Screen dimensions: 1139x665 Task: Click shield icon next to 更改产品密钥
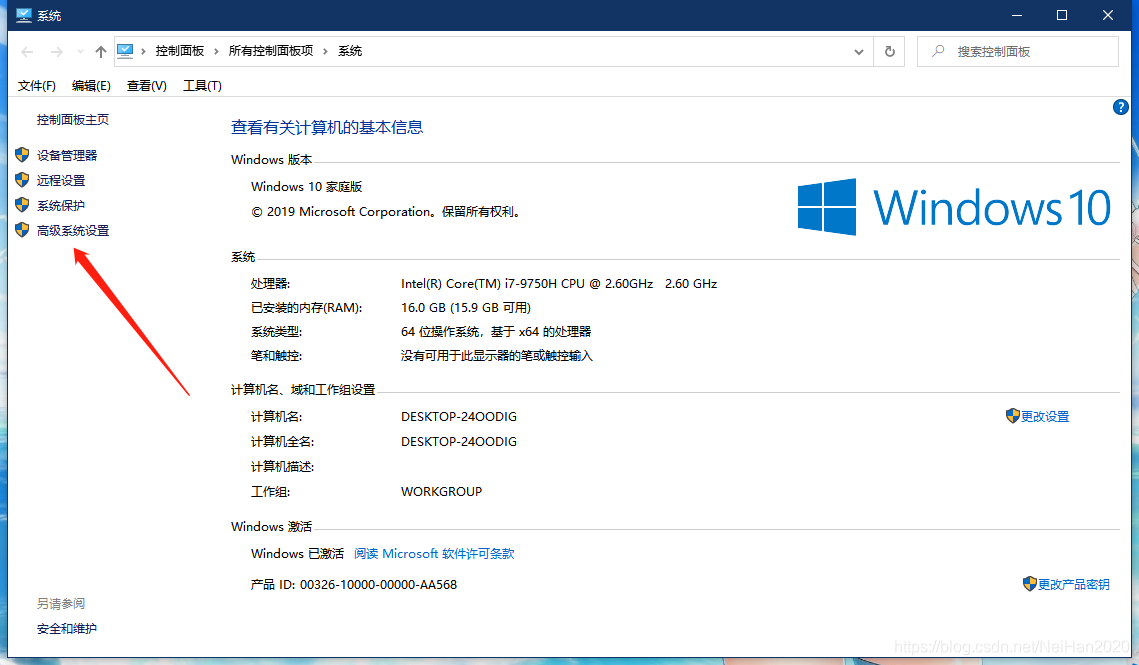(1029, 584)
